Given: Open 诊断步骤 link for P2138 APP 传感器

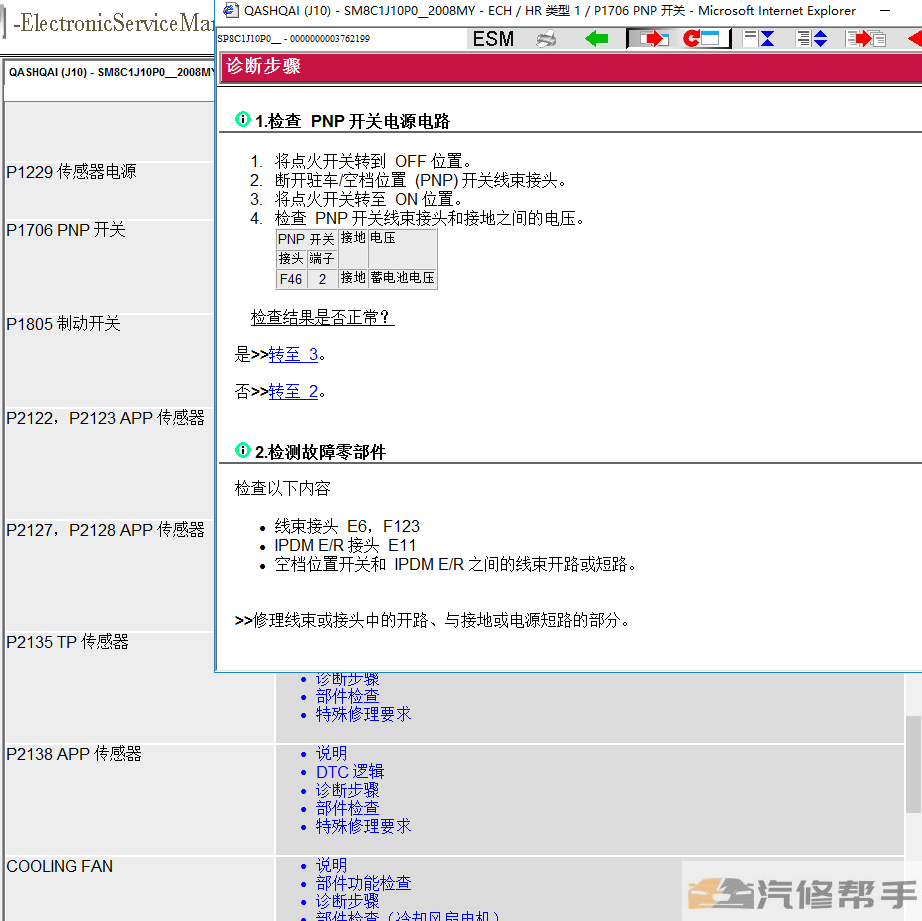Looking at the screenshot, I should tap(347, 790).
